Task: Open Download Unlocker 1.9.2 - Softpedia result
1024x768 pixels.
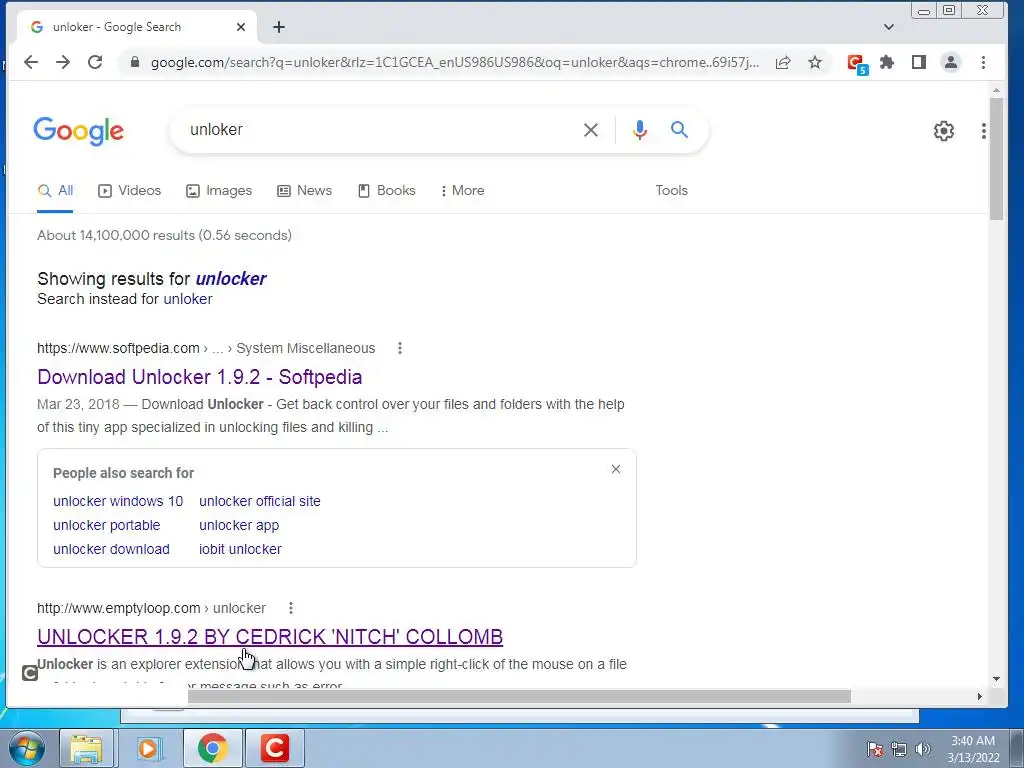Action: pos(199,377)
